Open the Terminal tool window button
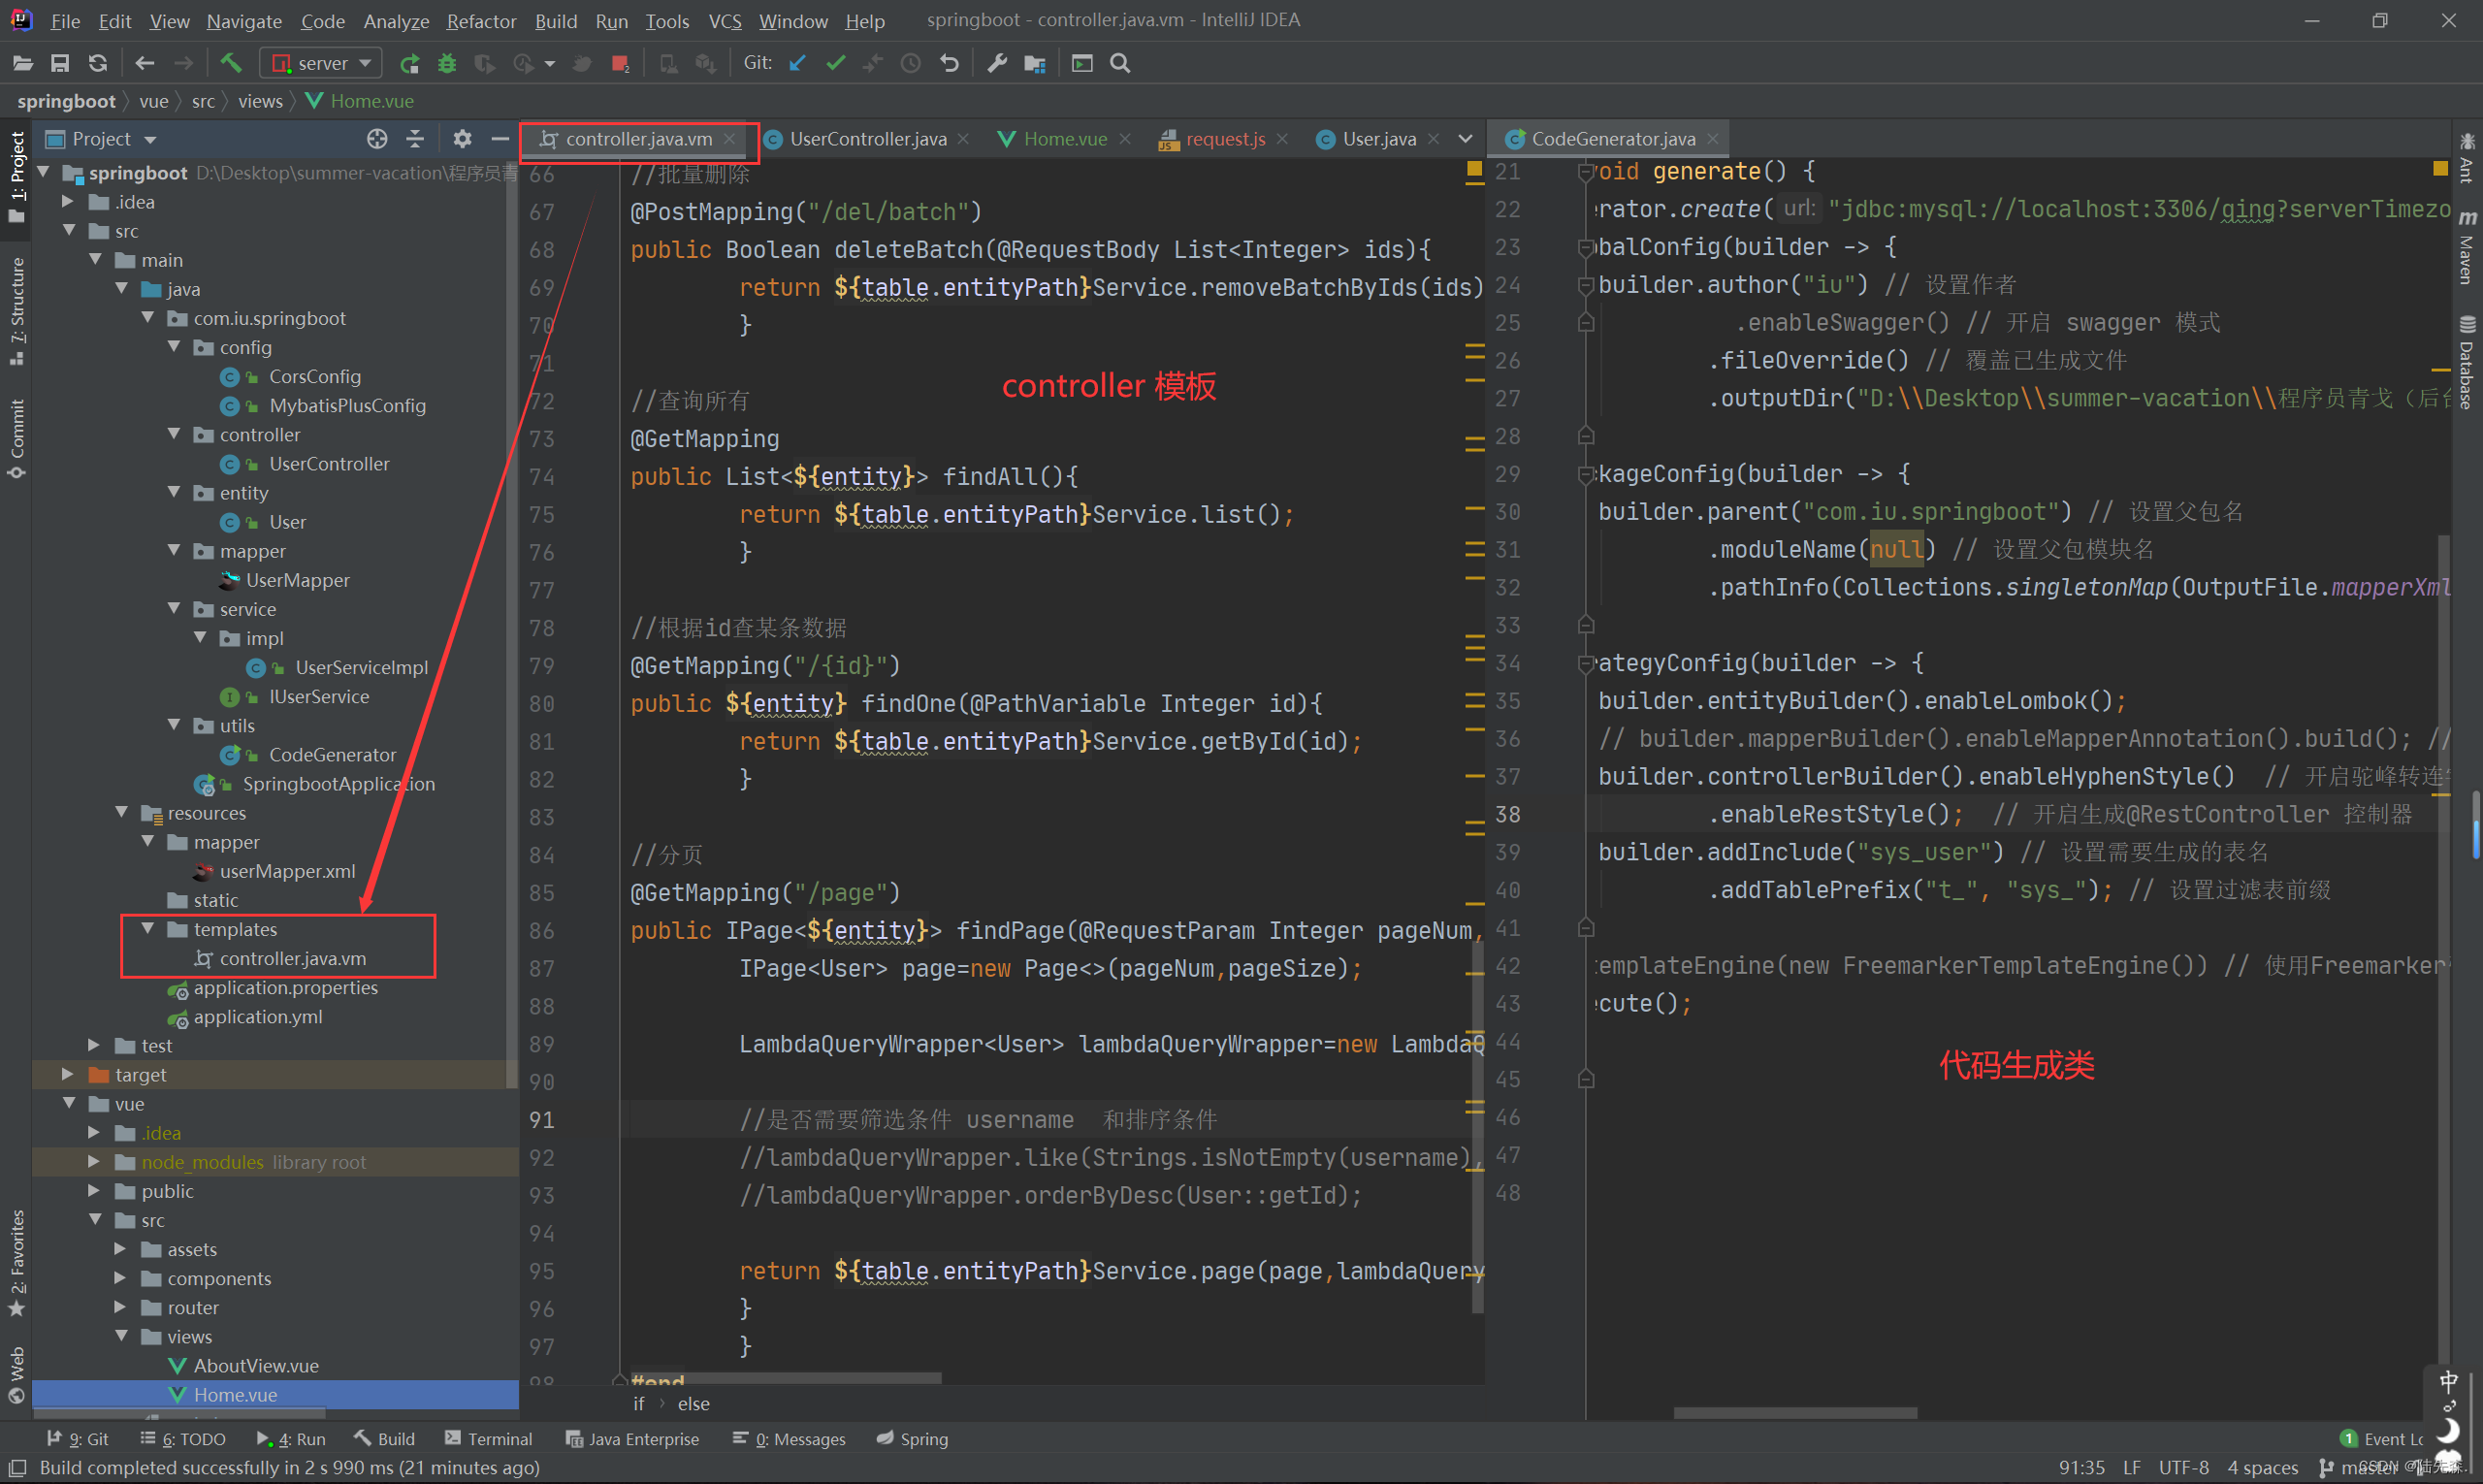Viewport: 2483px width, 1484px height. (488, 1439)
